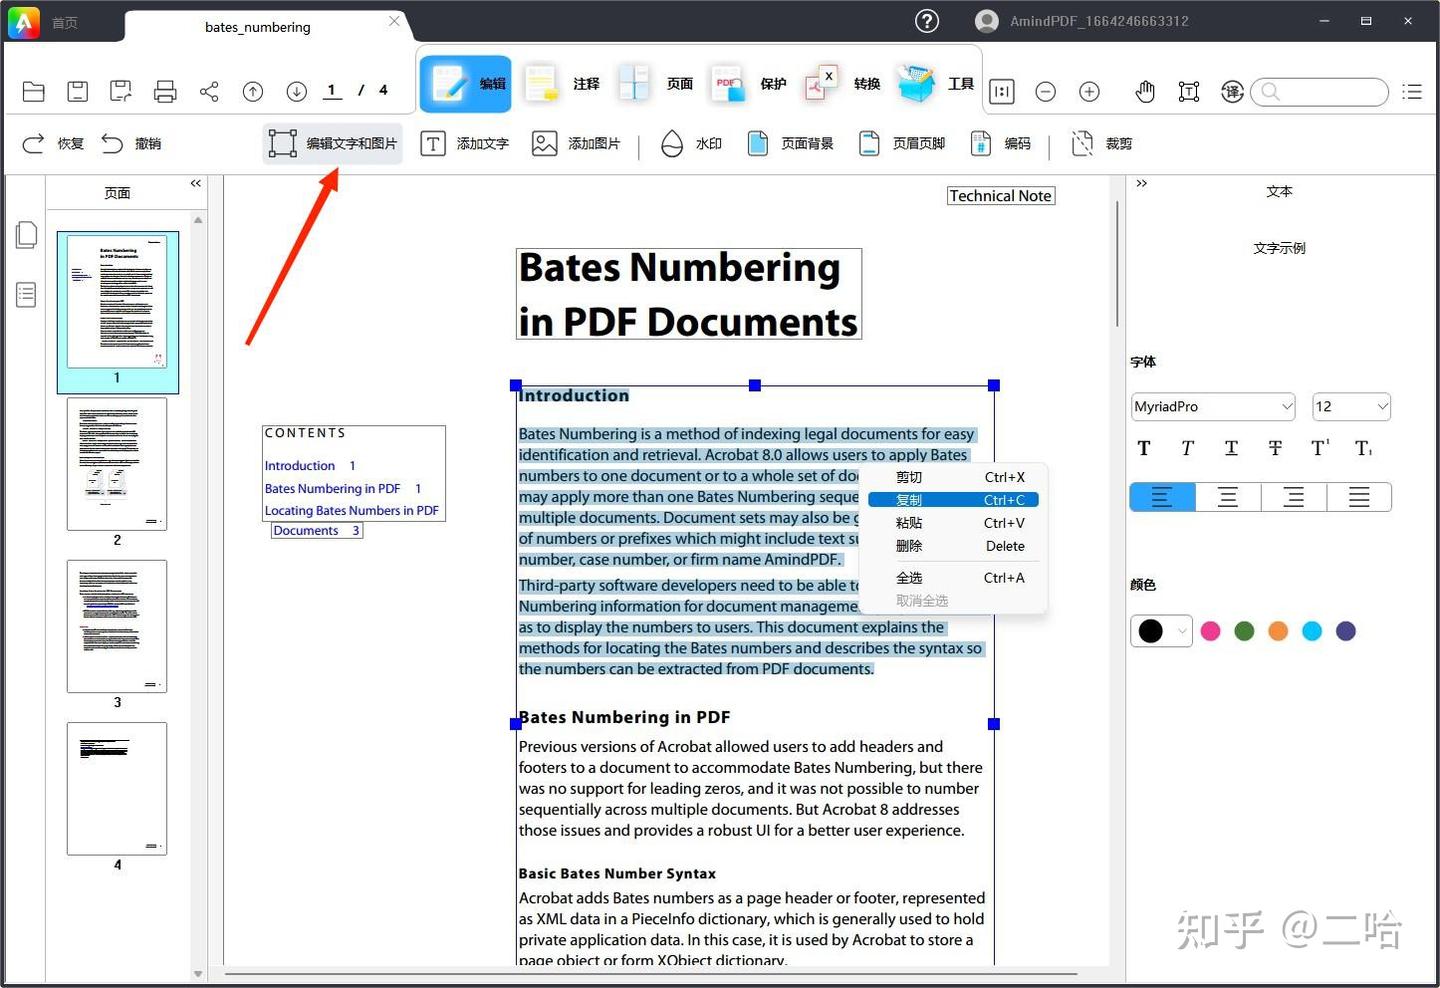Viewport: 1440px width, 988px height.
Task: Click the user avatar icon
Action: tap(987, 21)
